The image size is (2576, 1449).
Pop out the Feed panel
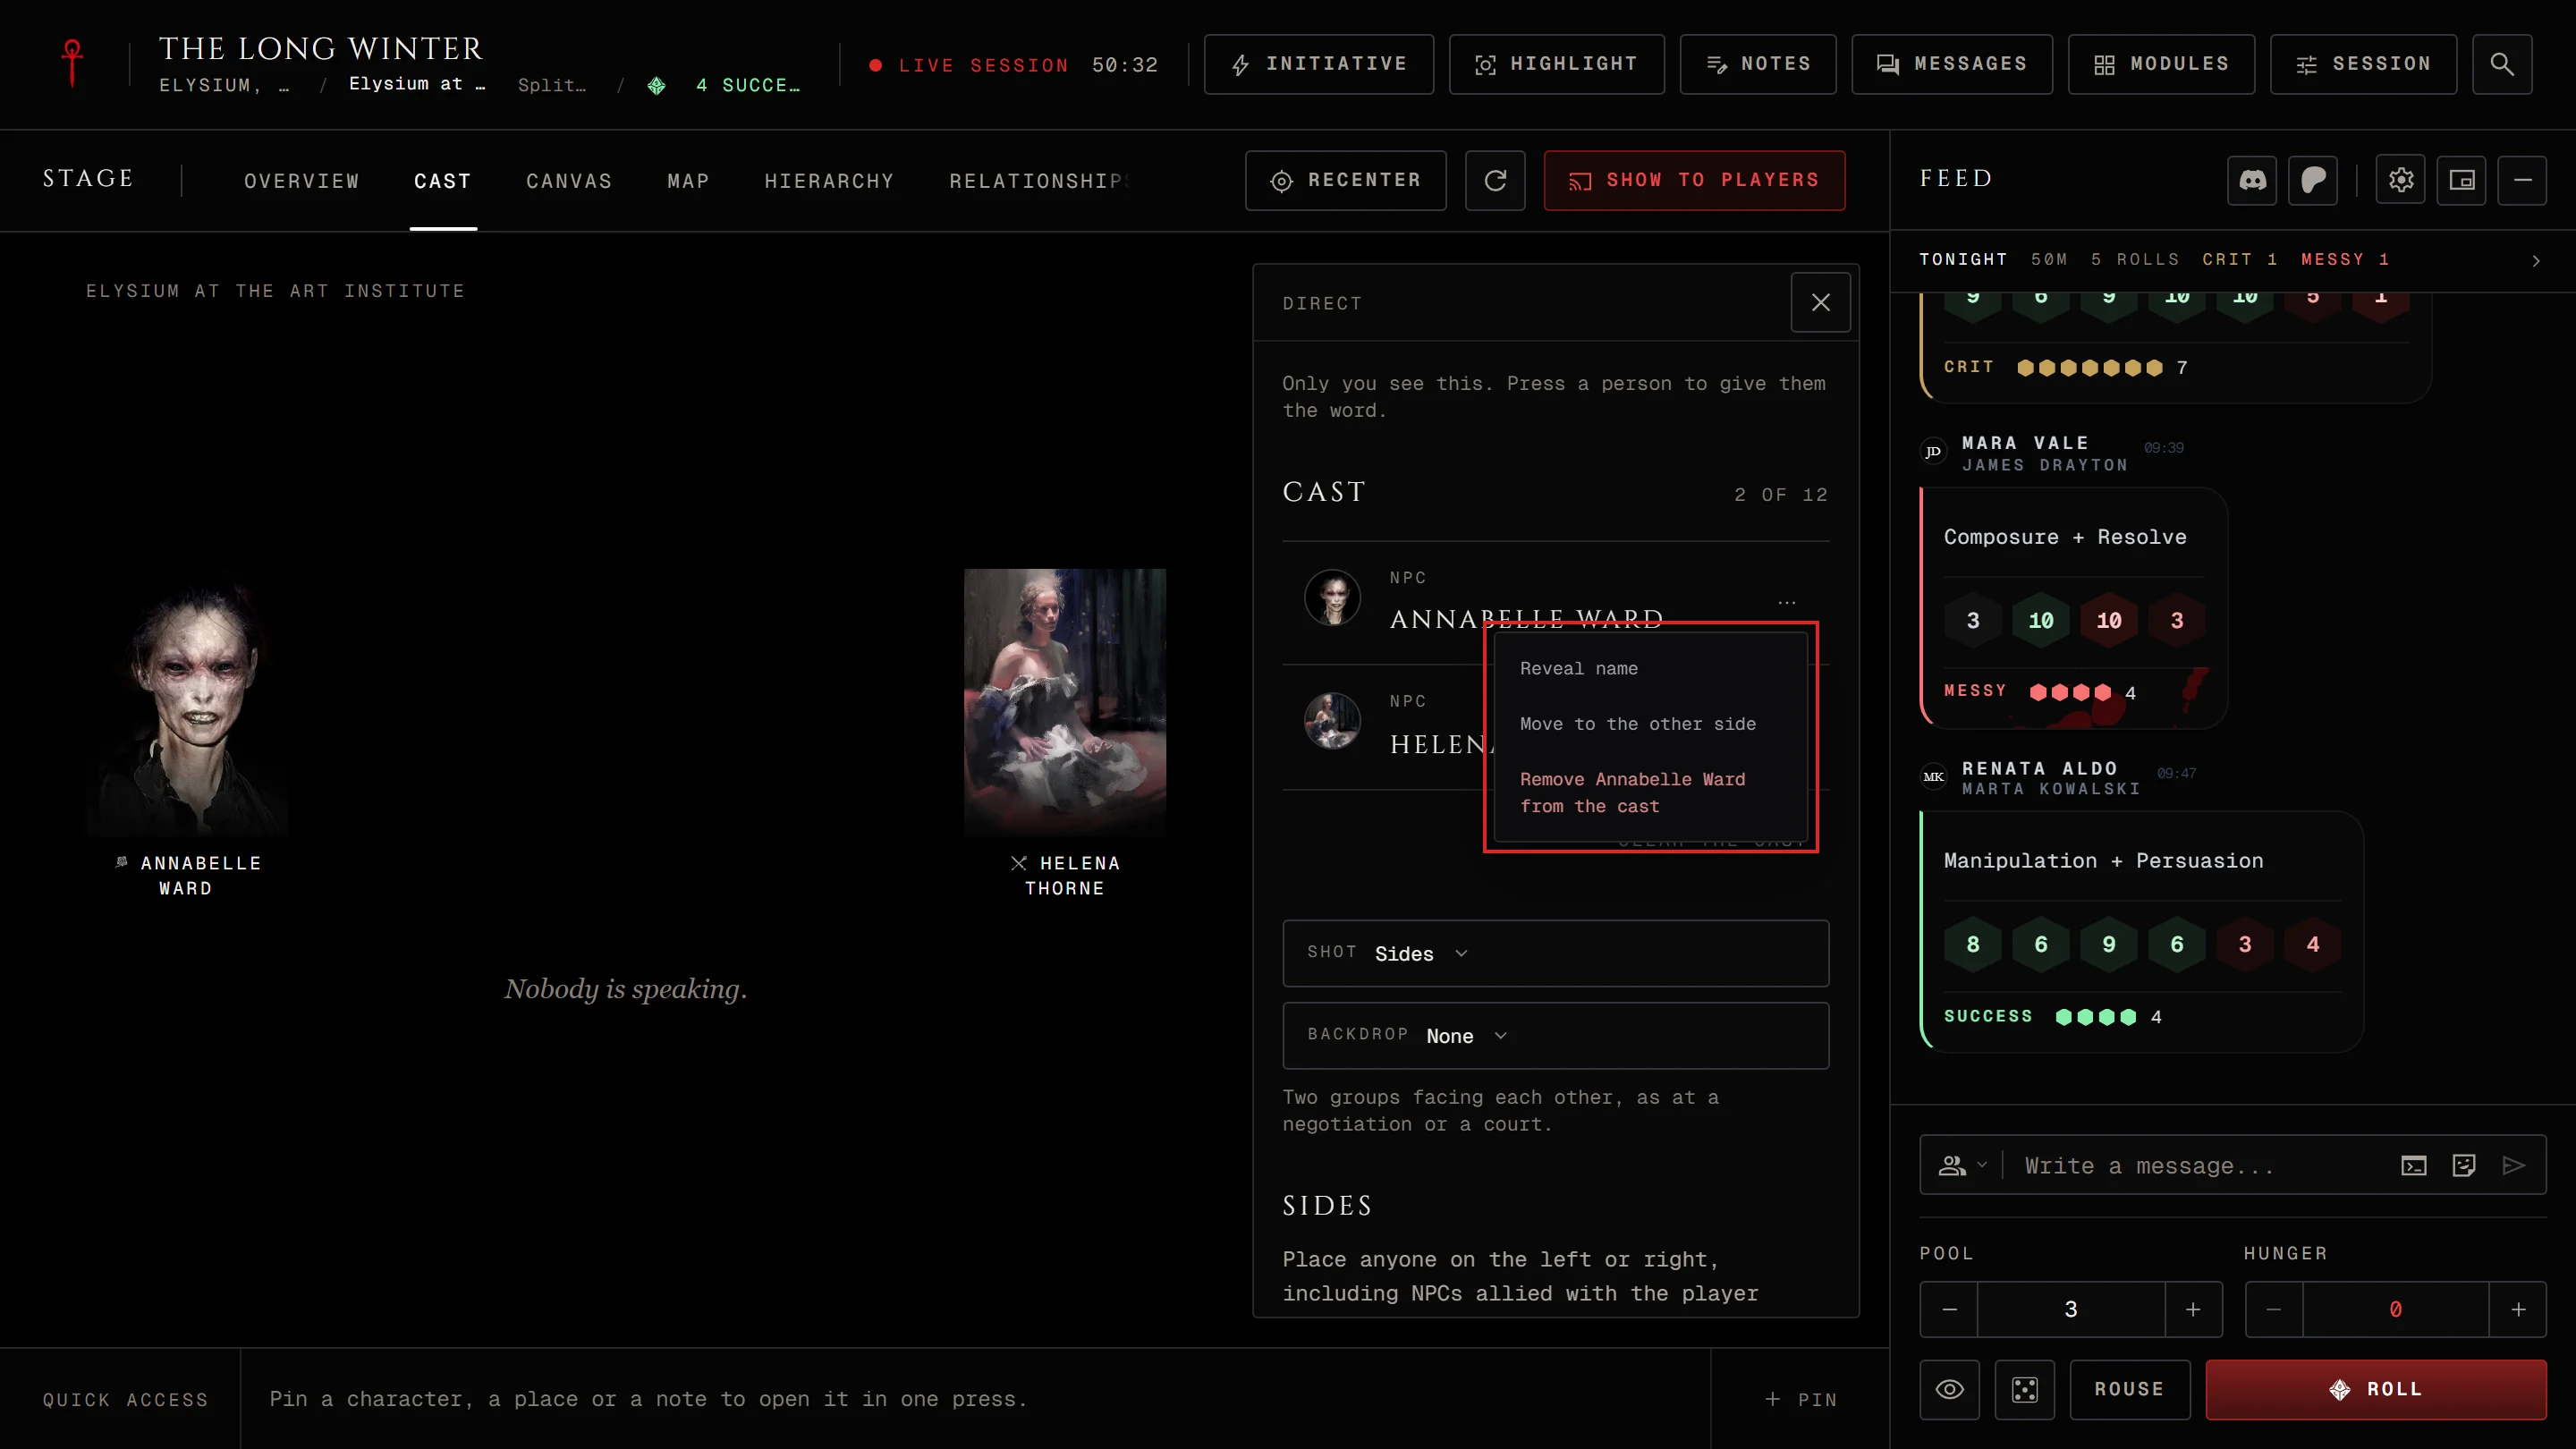point(2462,180)
